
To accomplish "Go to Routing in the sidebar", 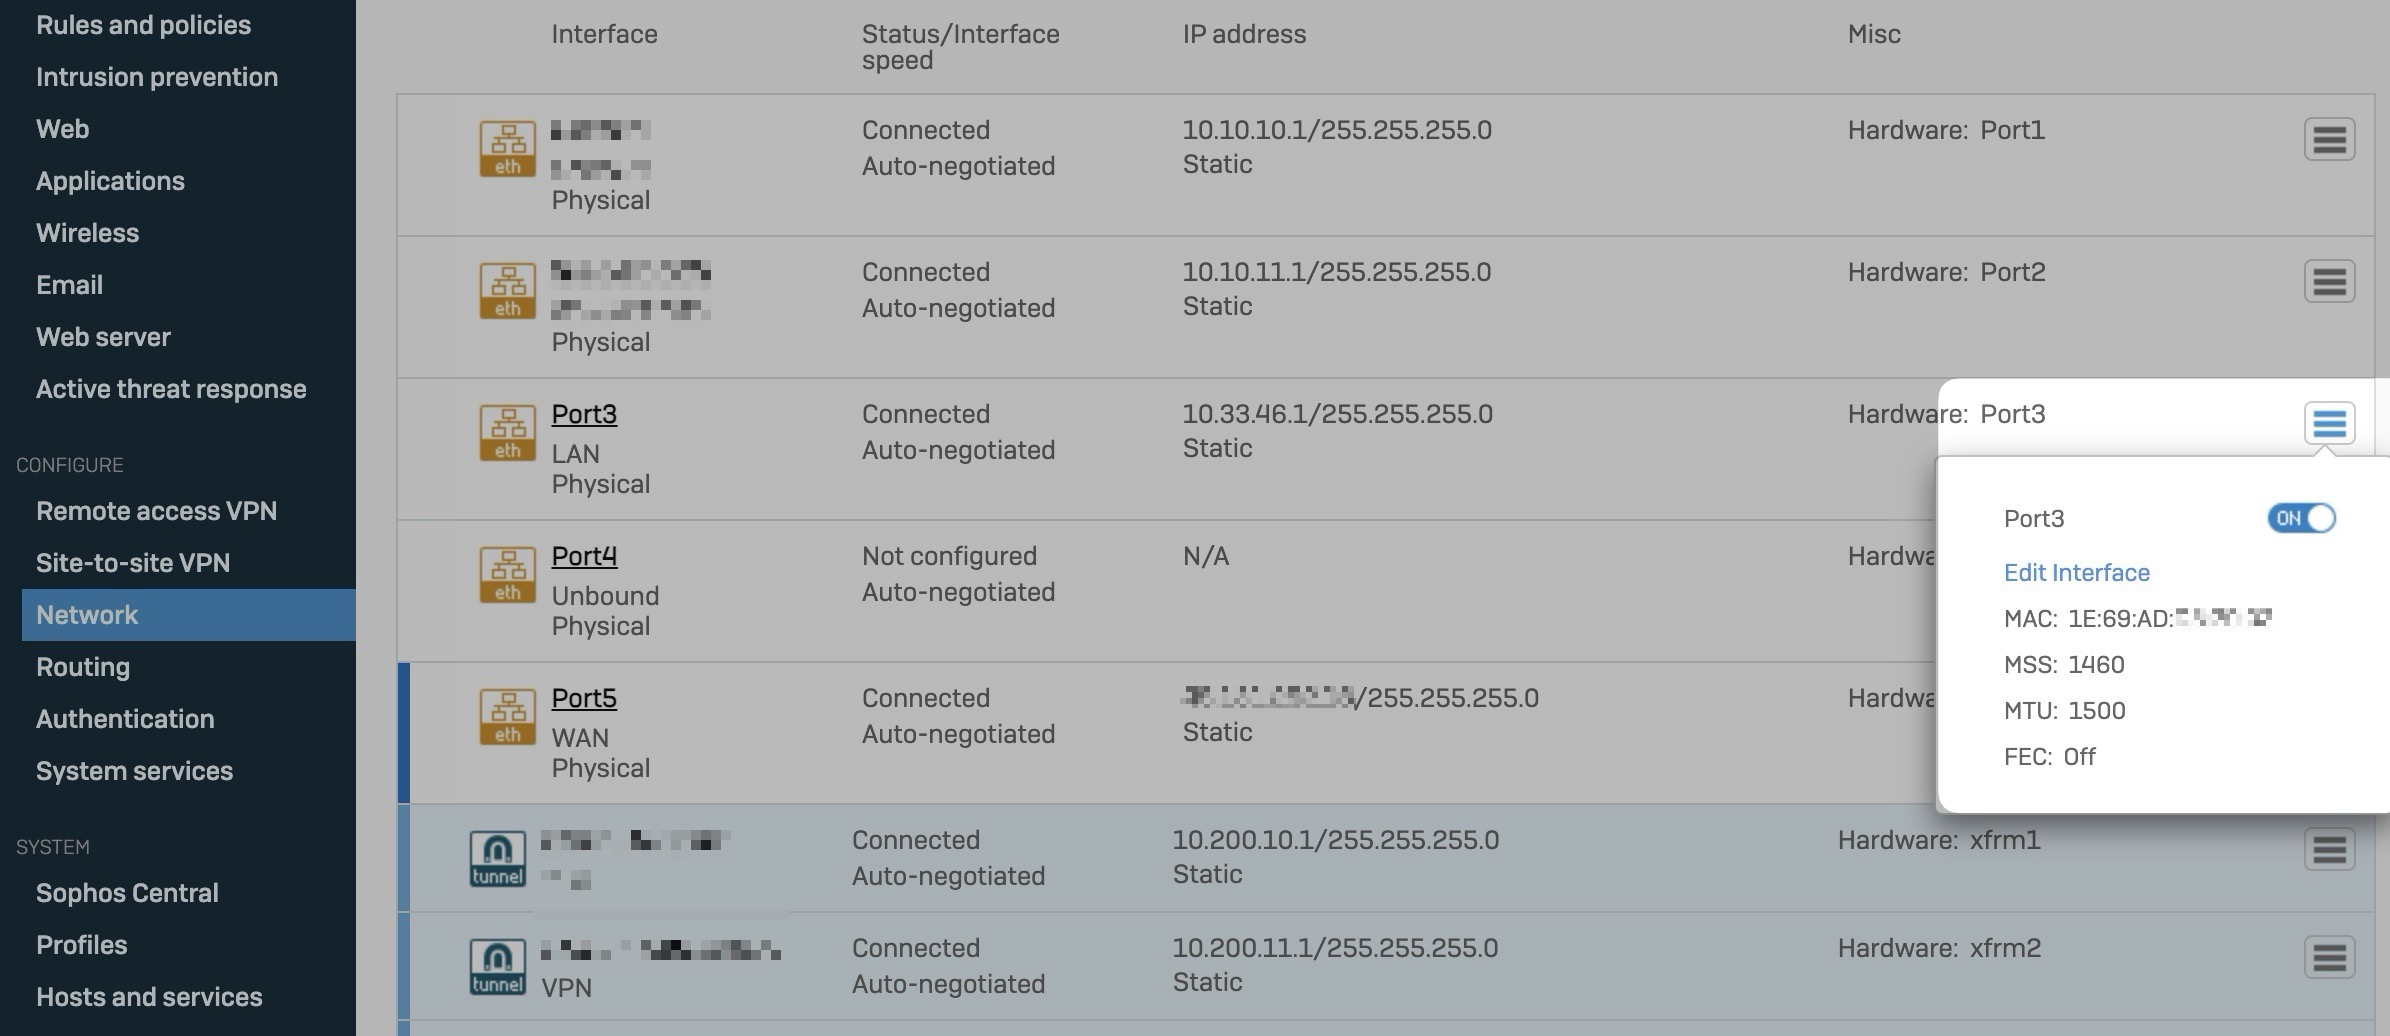I will [x=83, y=667].
